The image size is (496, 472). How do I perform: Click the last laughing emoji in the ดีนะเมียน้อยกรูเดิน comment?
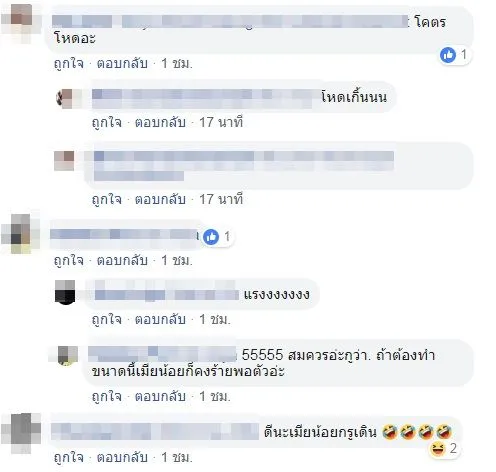click(x=444, y=432)
